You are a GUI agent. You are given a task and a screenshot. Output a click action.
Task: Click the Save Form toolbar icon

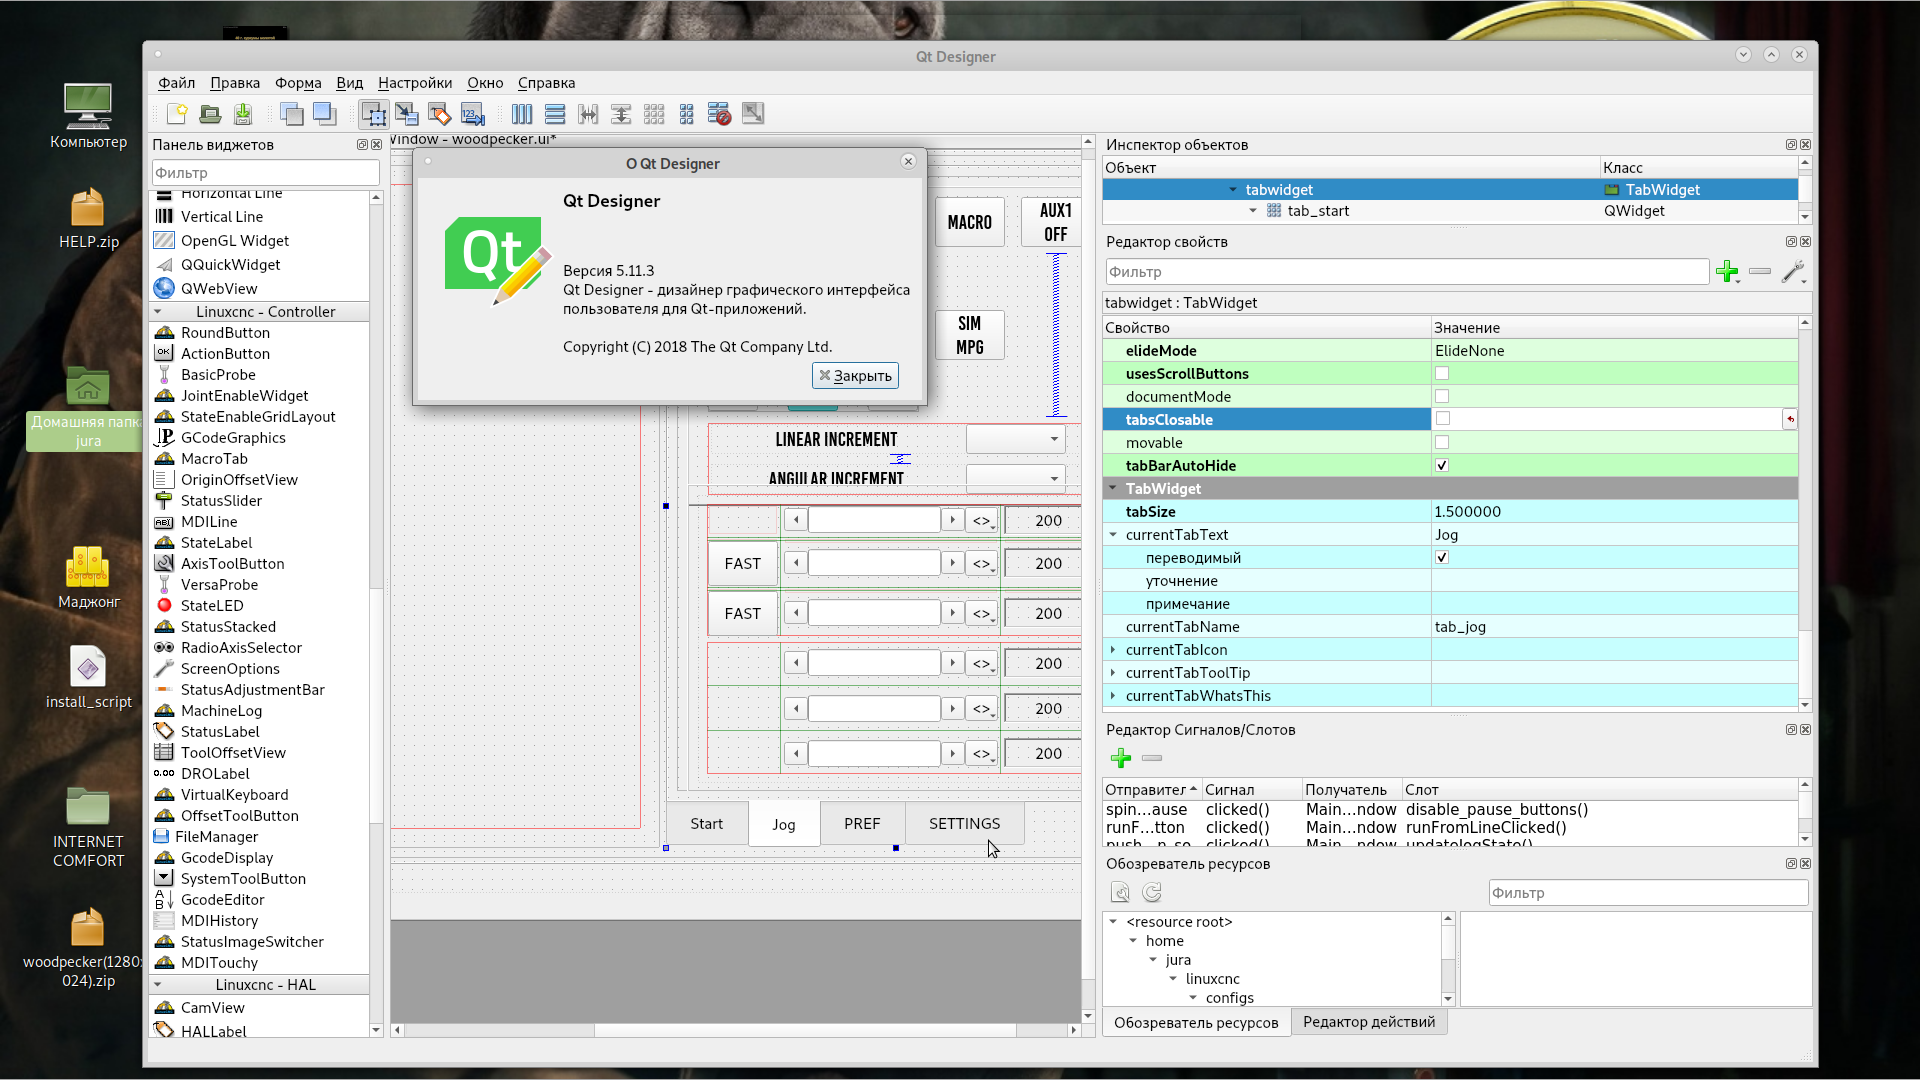(x=243, y=114)
